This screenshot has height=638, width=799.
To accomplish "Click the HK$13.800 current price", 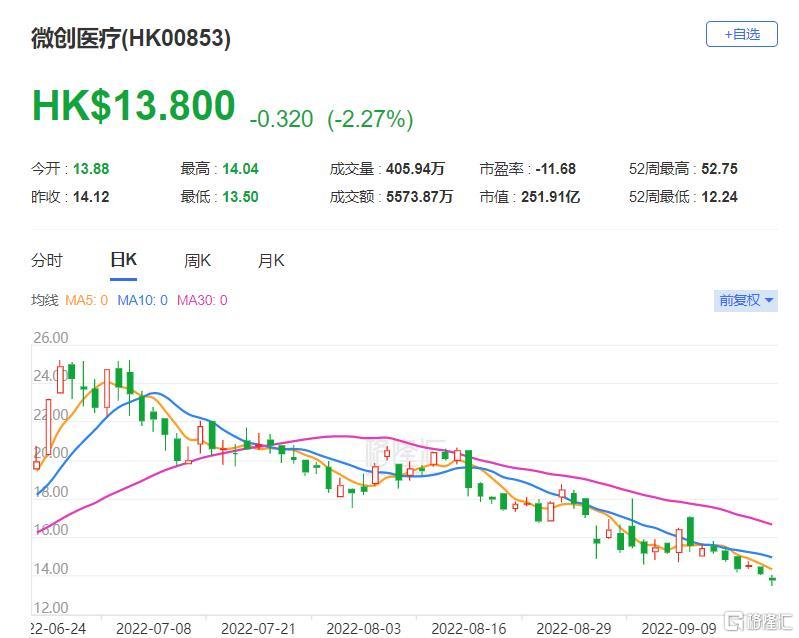I will point(134,106).
